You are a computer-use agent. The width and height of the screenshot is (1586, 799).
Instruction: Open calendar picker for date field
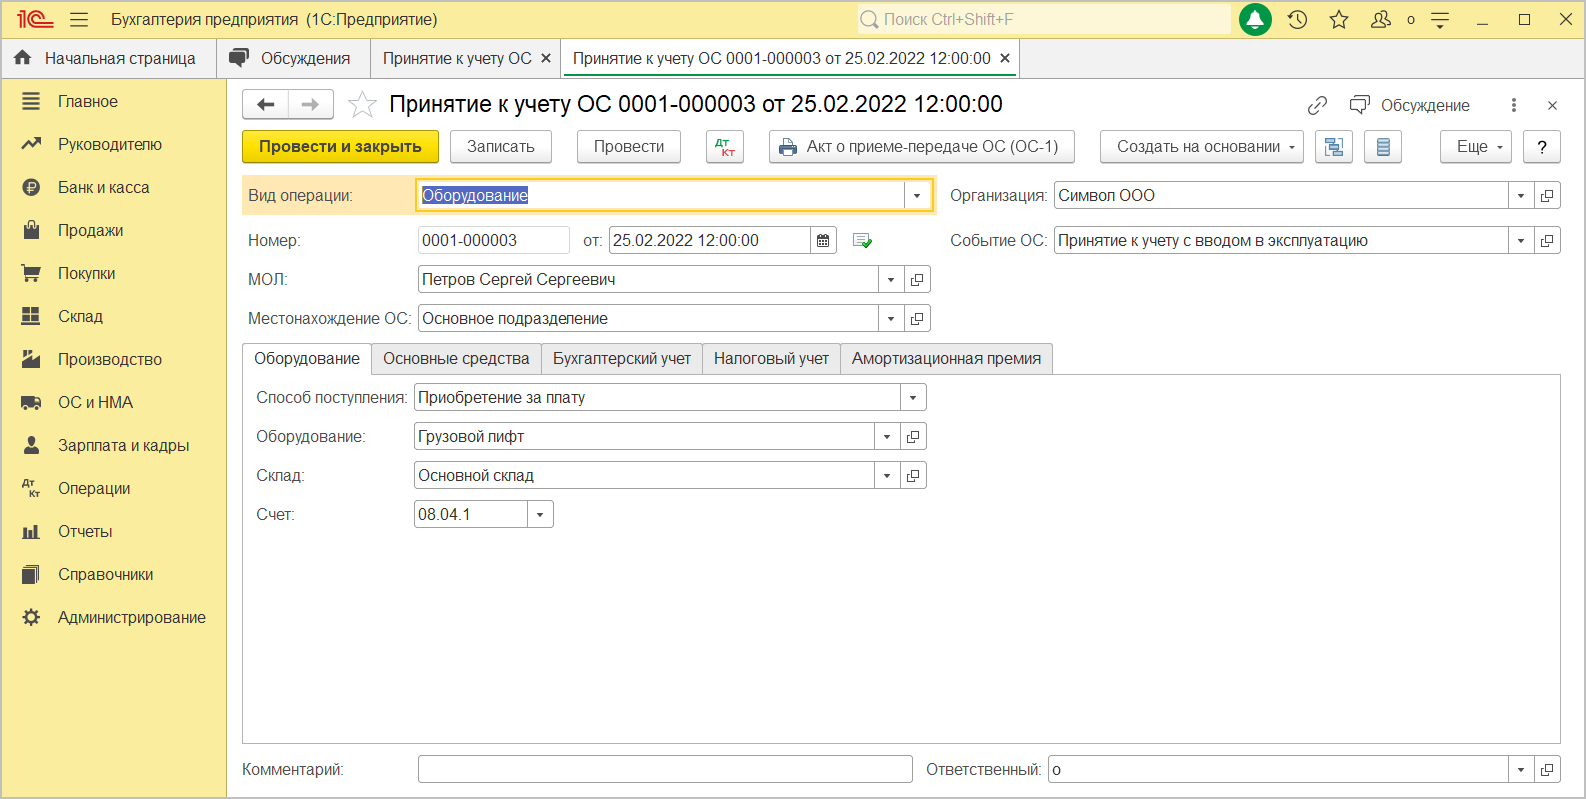point(823,240)
